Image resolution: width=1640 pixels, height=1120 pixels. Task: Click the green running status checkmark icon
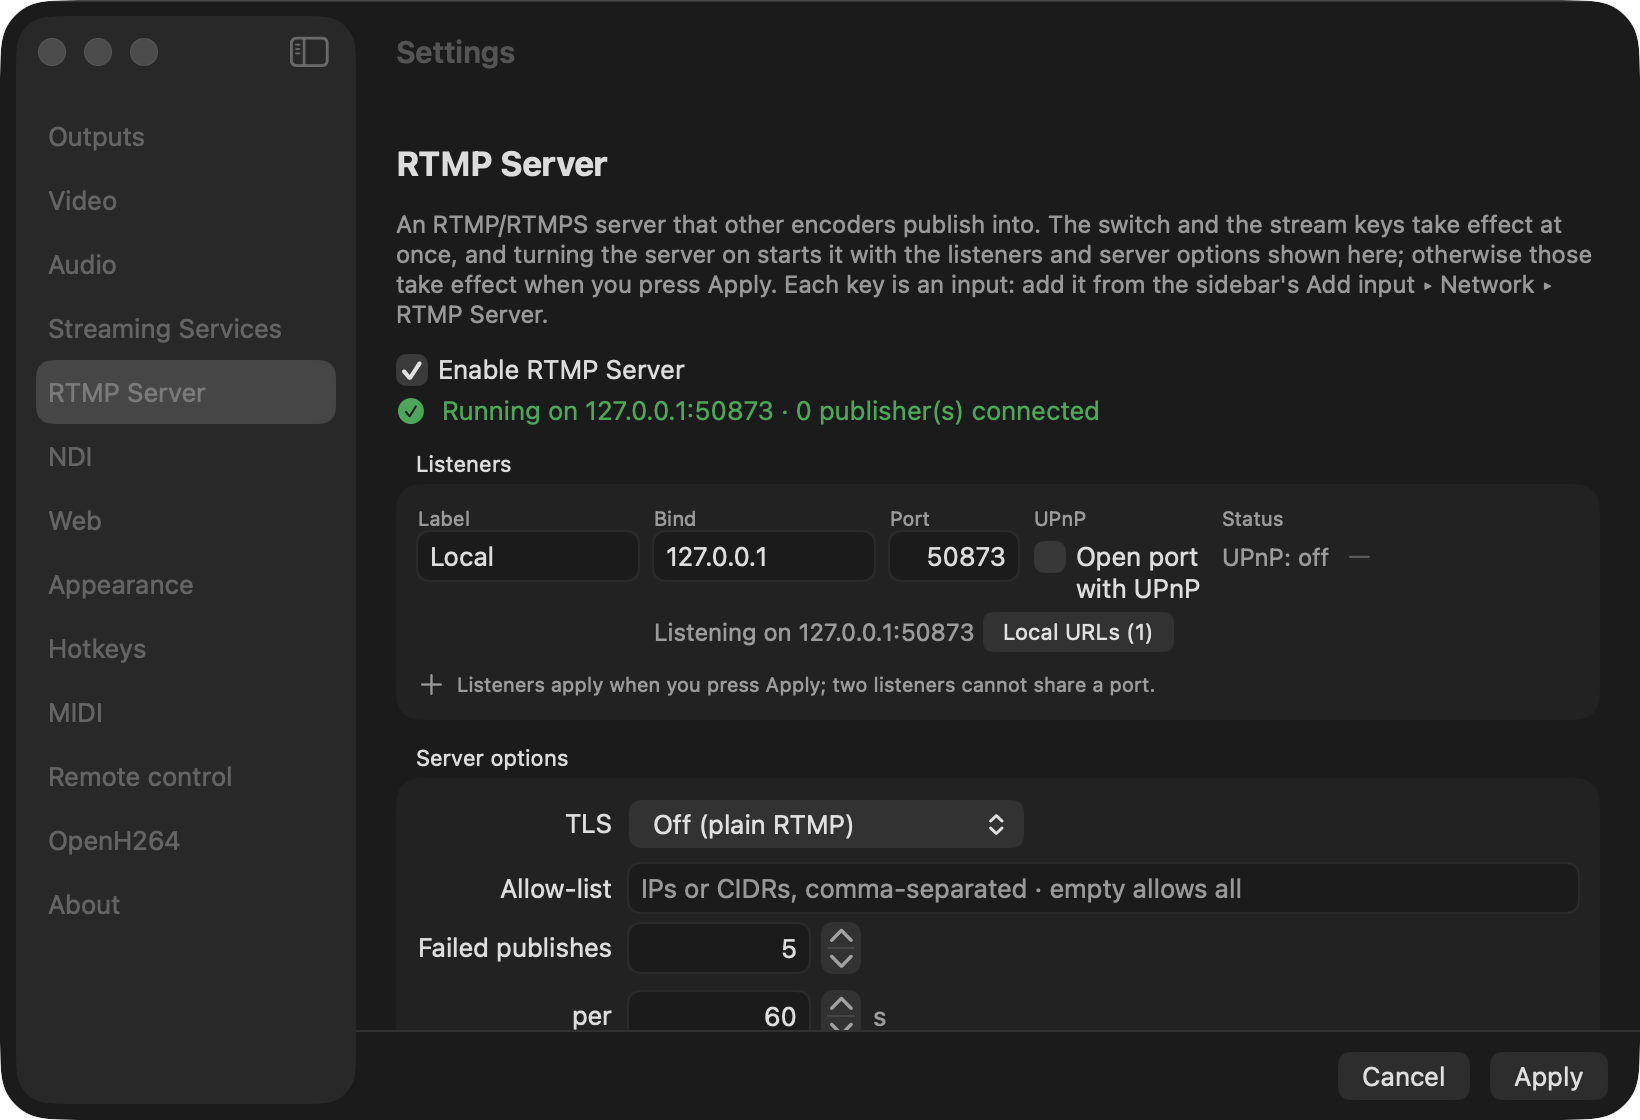click(x=411, y=411)
